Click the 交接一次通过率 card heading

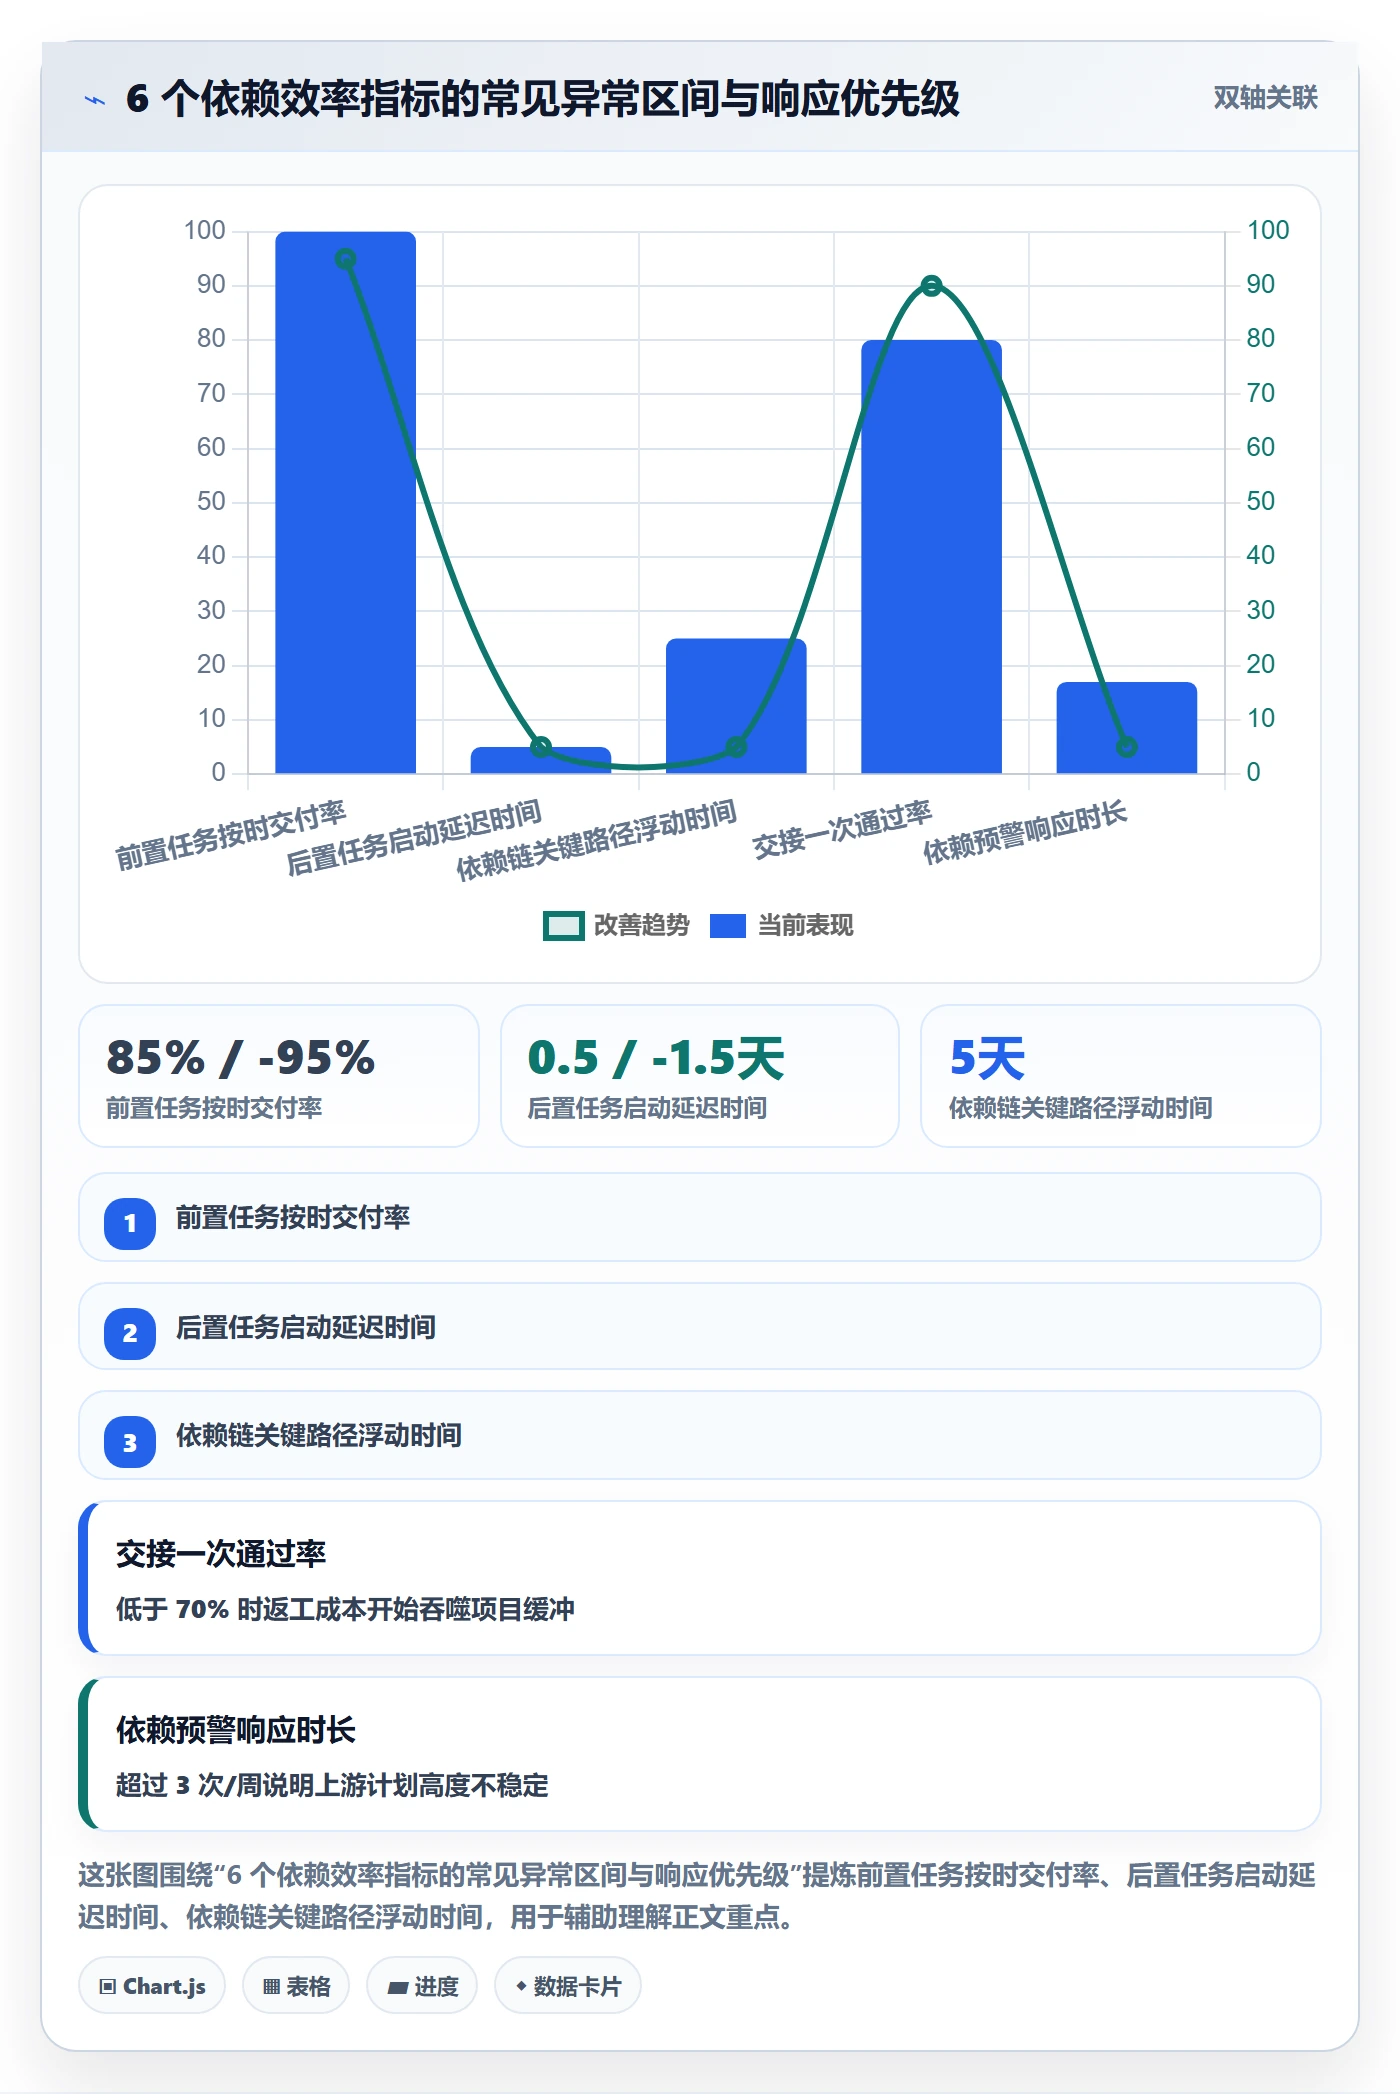221,1554
